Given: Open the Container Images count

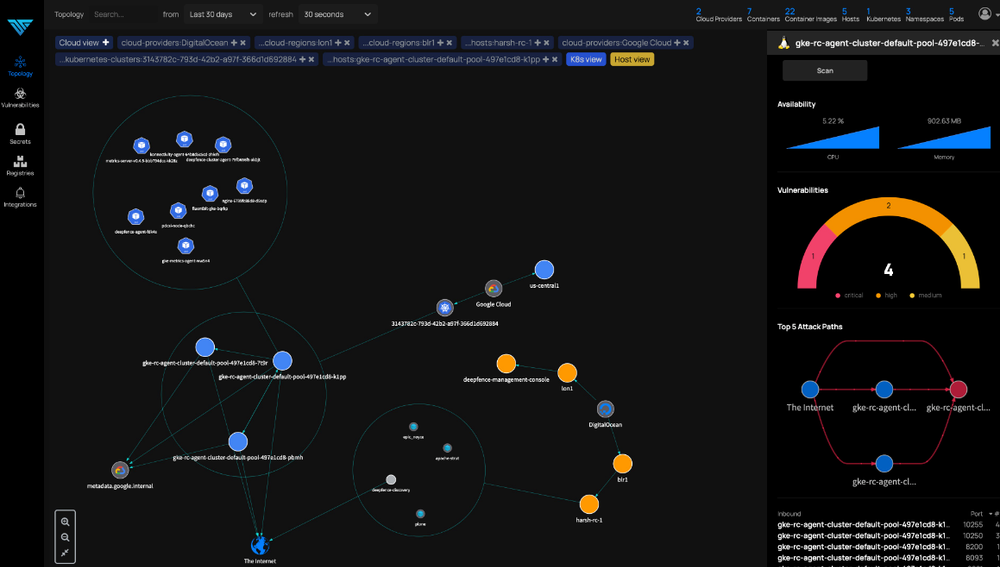Looking at the screenshot, I should (811, 15).
